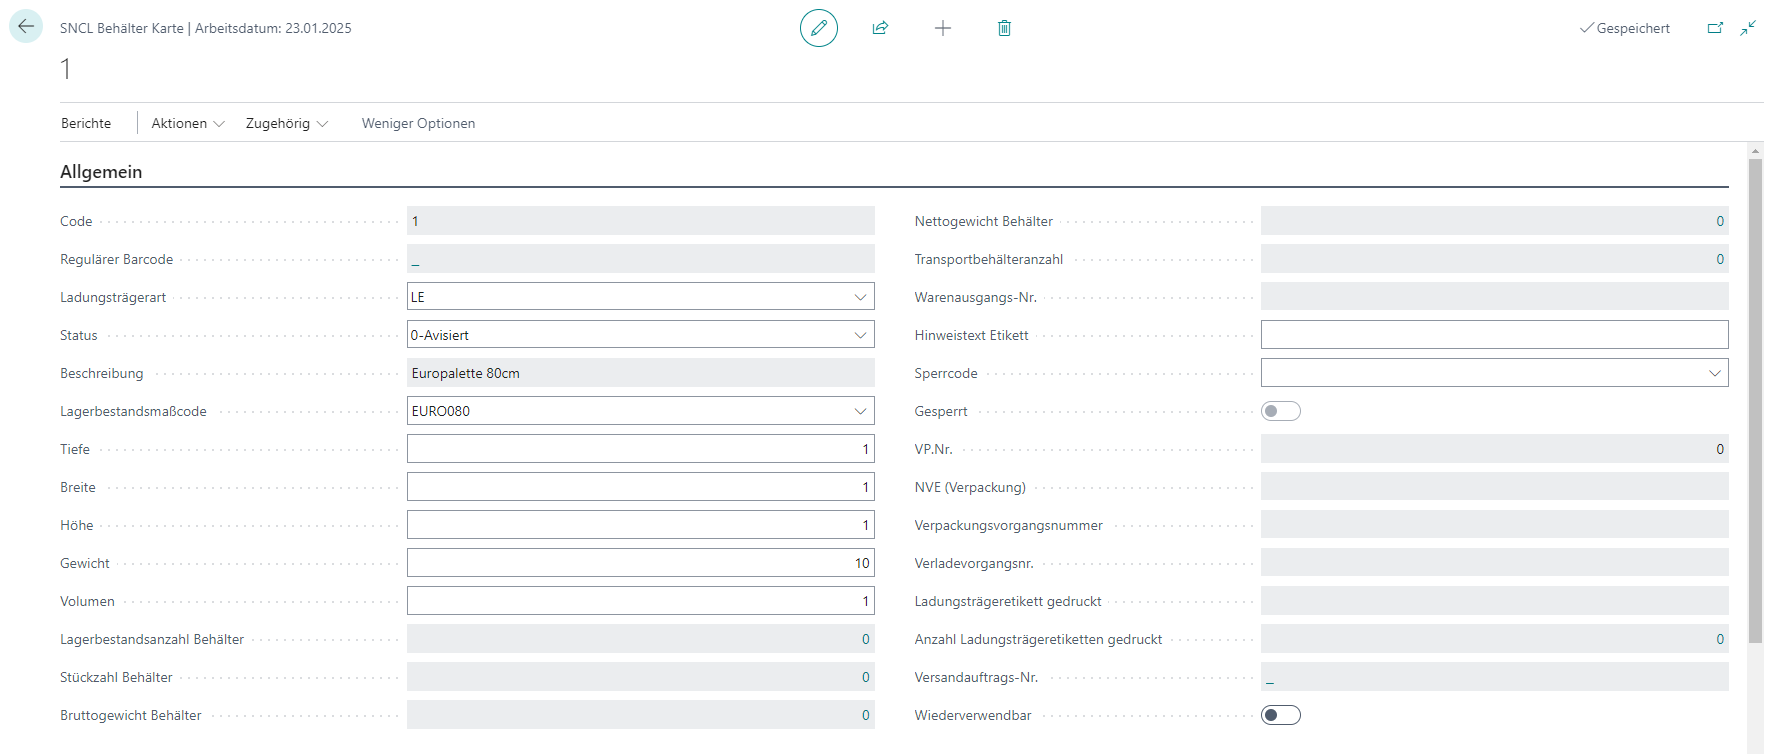Click the pencil edit icon
The height and width of the screenshot is (754, 1780).
(818, 28)
